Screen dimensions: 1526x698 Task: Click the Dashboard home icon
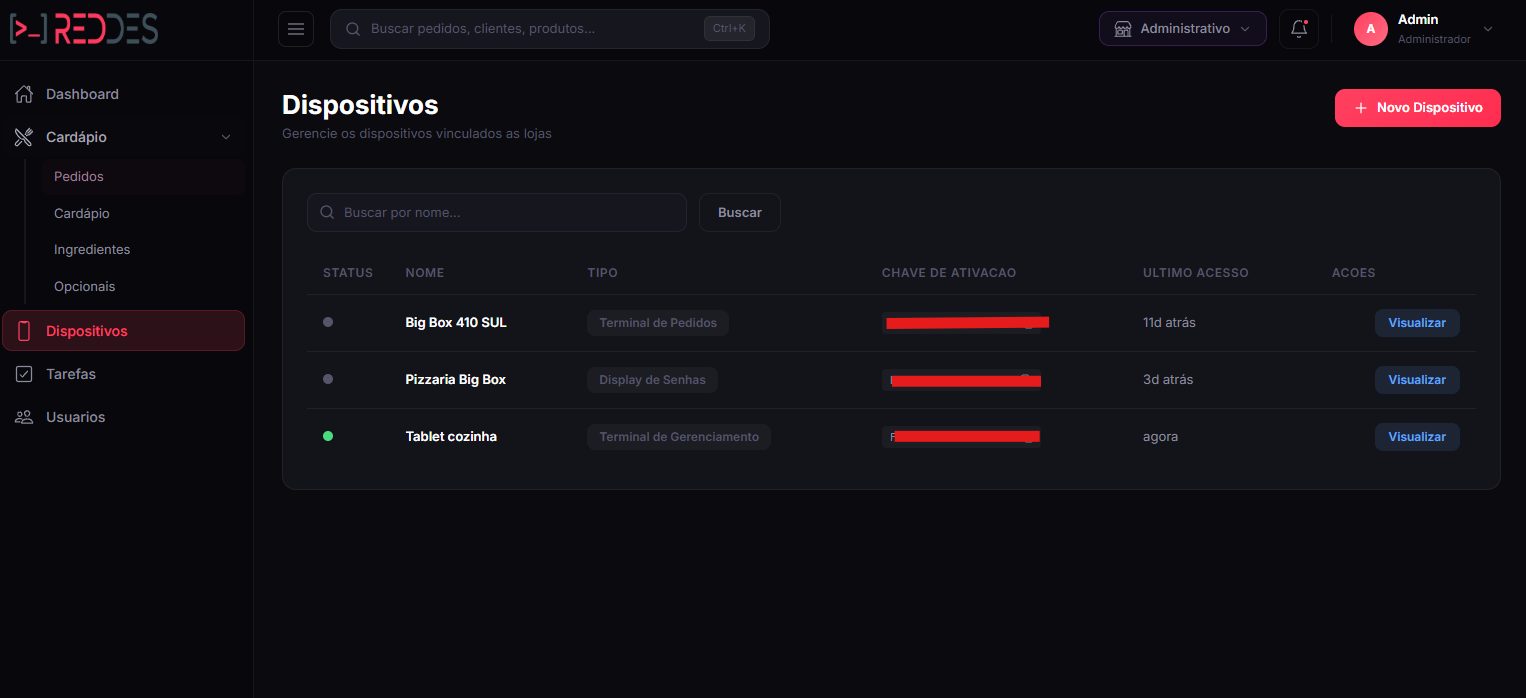coord(24,94)
